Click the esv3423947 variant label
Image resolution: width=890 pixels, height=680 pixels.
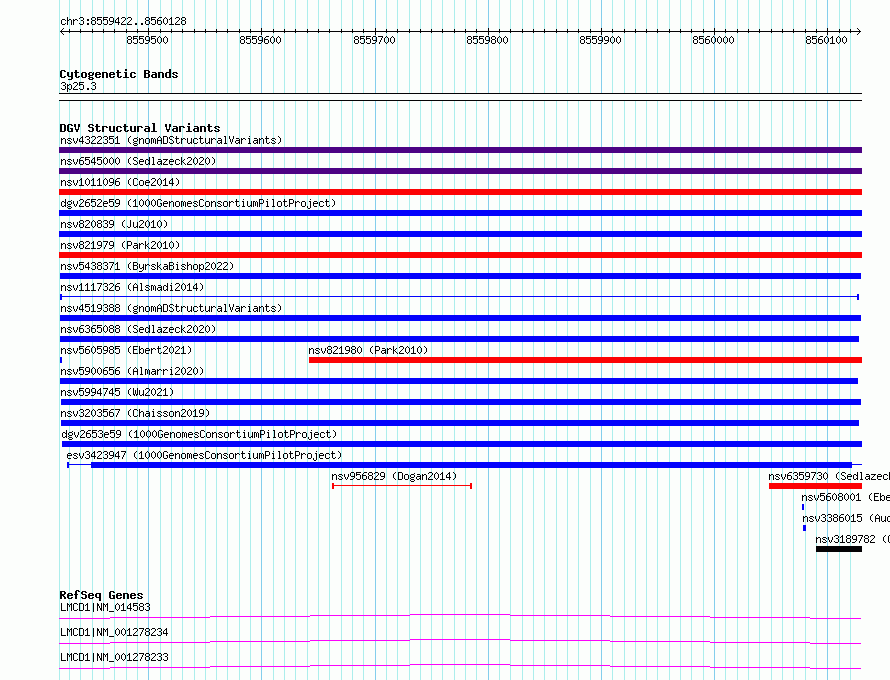(204, 455)
